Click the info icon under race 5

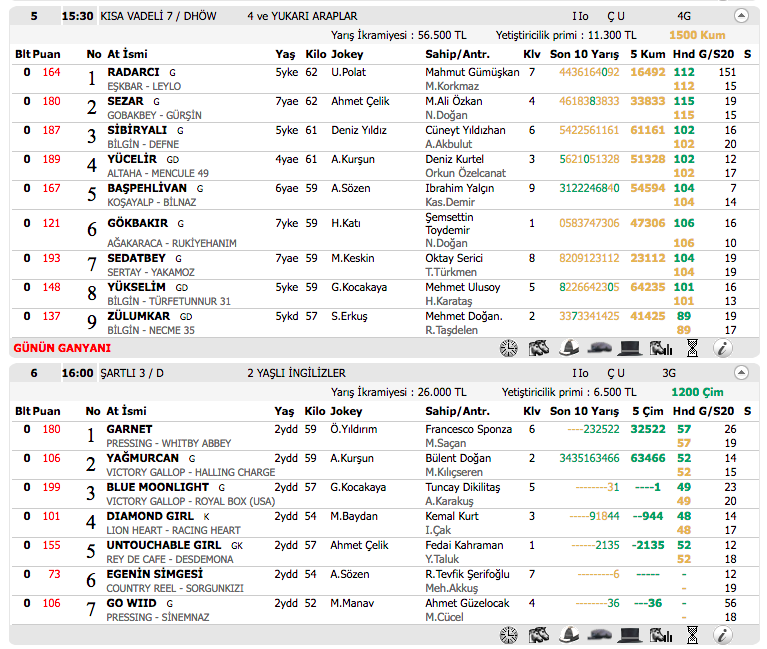click(x=723, y=348)
